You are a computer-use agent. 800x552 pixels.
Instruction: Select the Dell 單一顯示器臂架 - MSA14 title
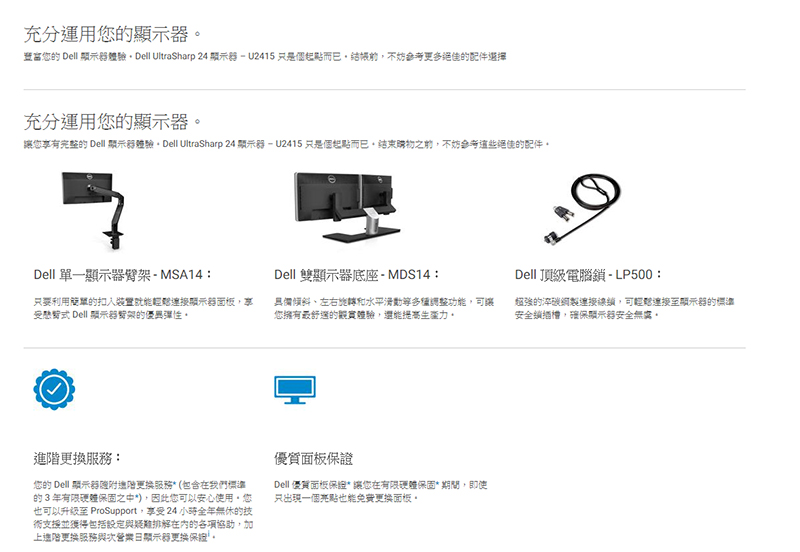(x=122, y=274)
